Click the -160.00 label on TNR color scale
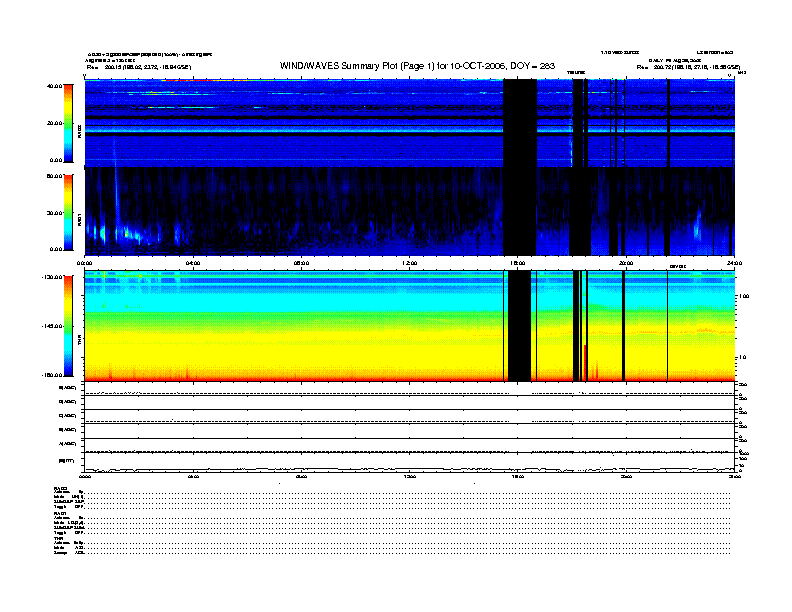Image resolution: width=792 pixels, height=612 pixels. [x=52, y=375]
